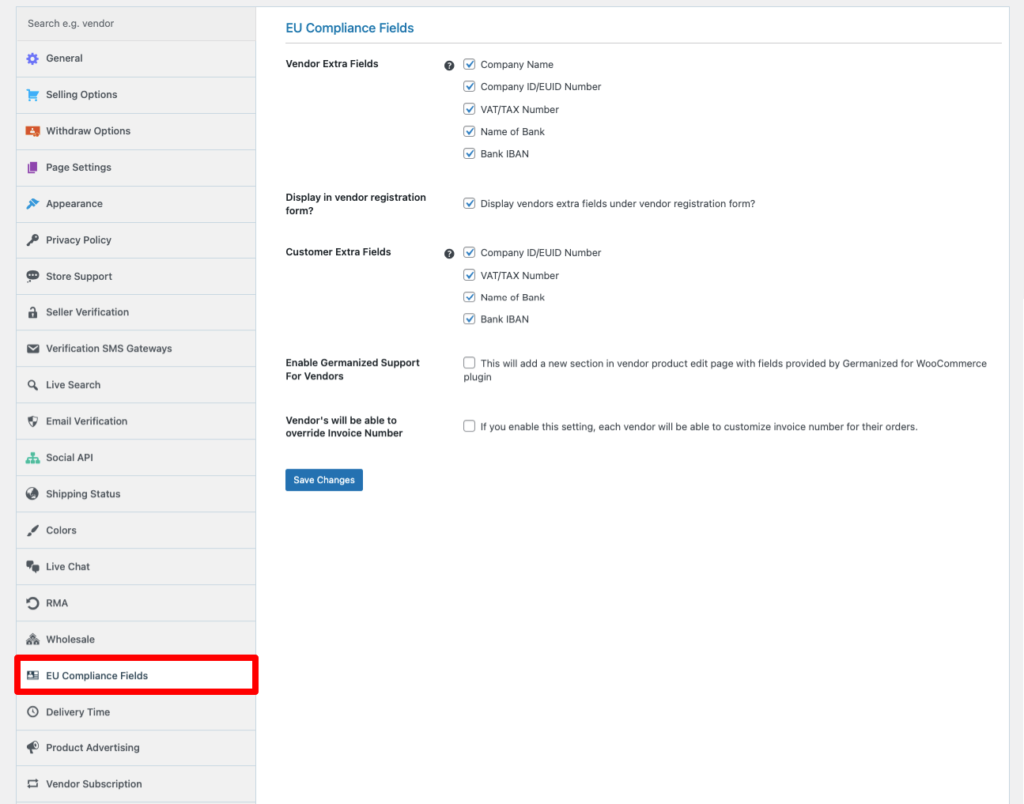
Task: Open Privacy Policy settings
Action: pos(136,240)
